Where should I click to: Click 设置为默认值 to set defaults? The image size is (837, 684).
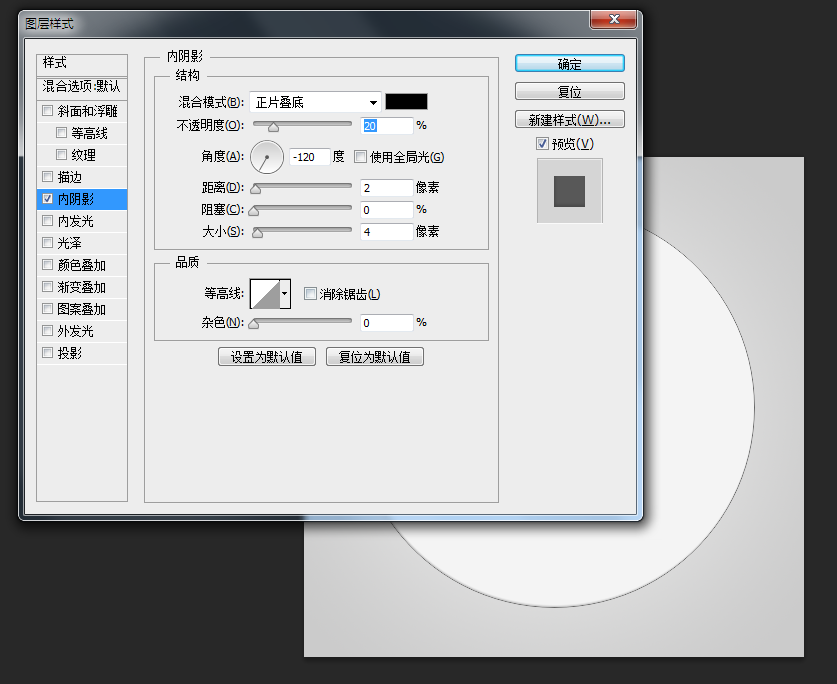point(266,356)
